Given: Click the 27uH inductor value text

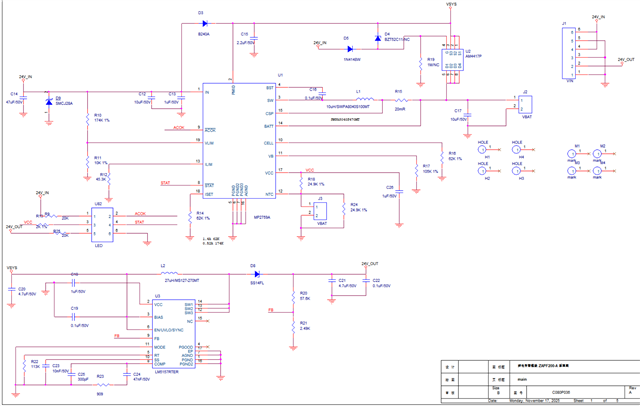Looking at the screenshot, I should 182,281.
